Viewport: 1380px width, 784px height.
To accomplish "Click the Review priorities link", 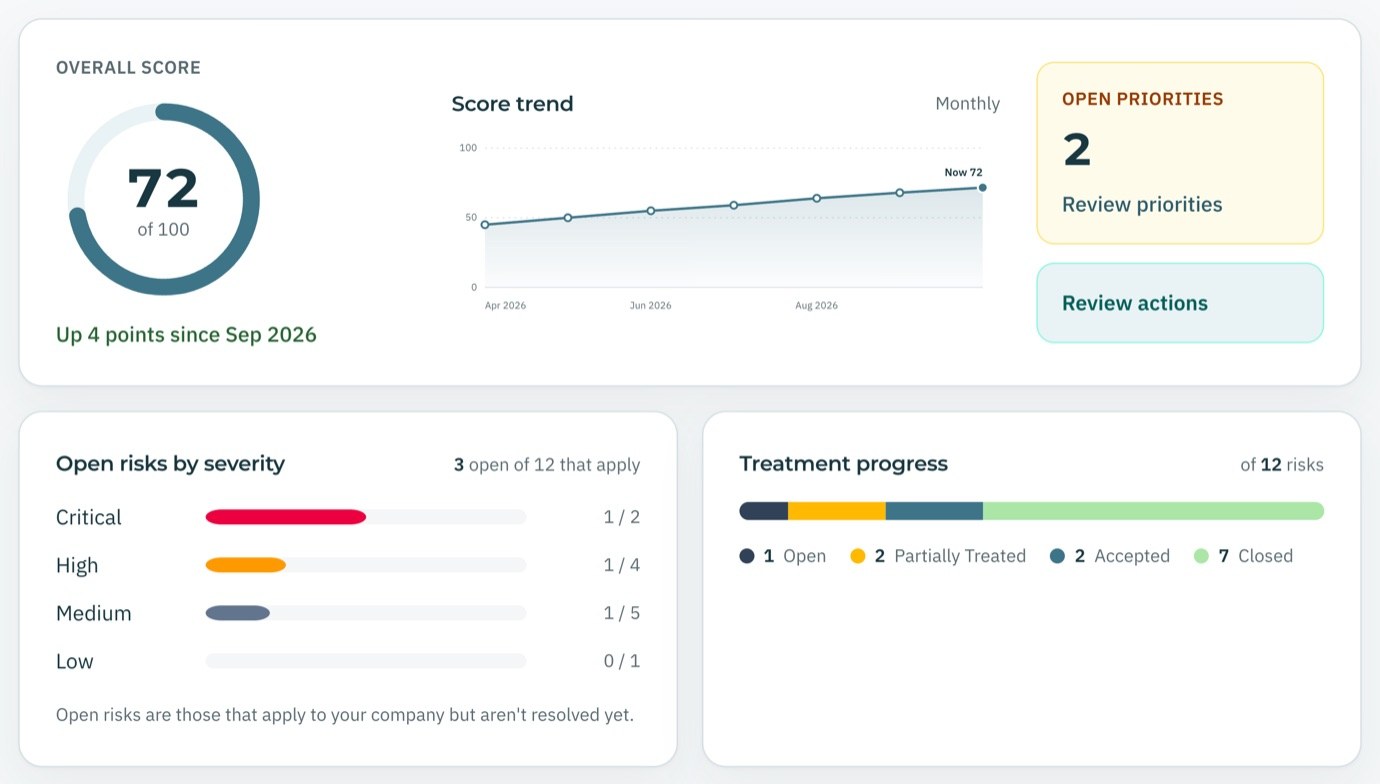I will pos(1142,204).
